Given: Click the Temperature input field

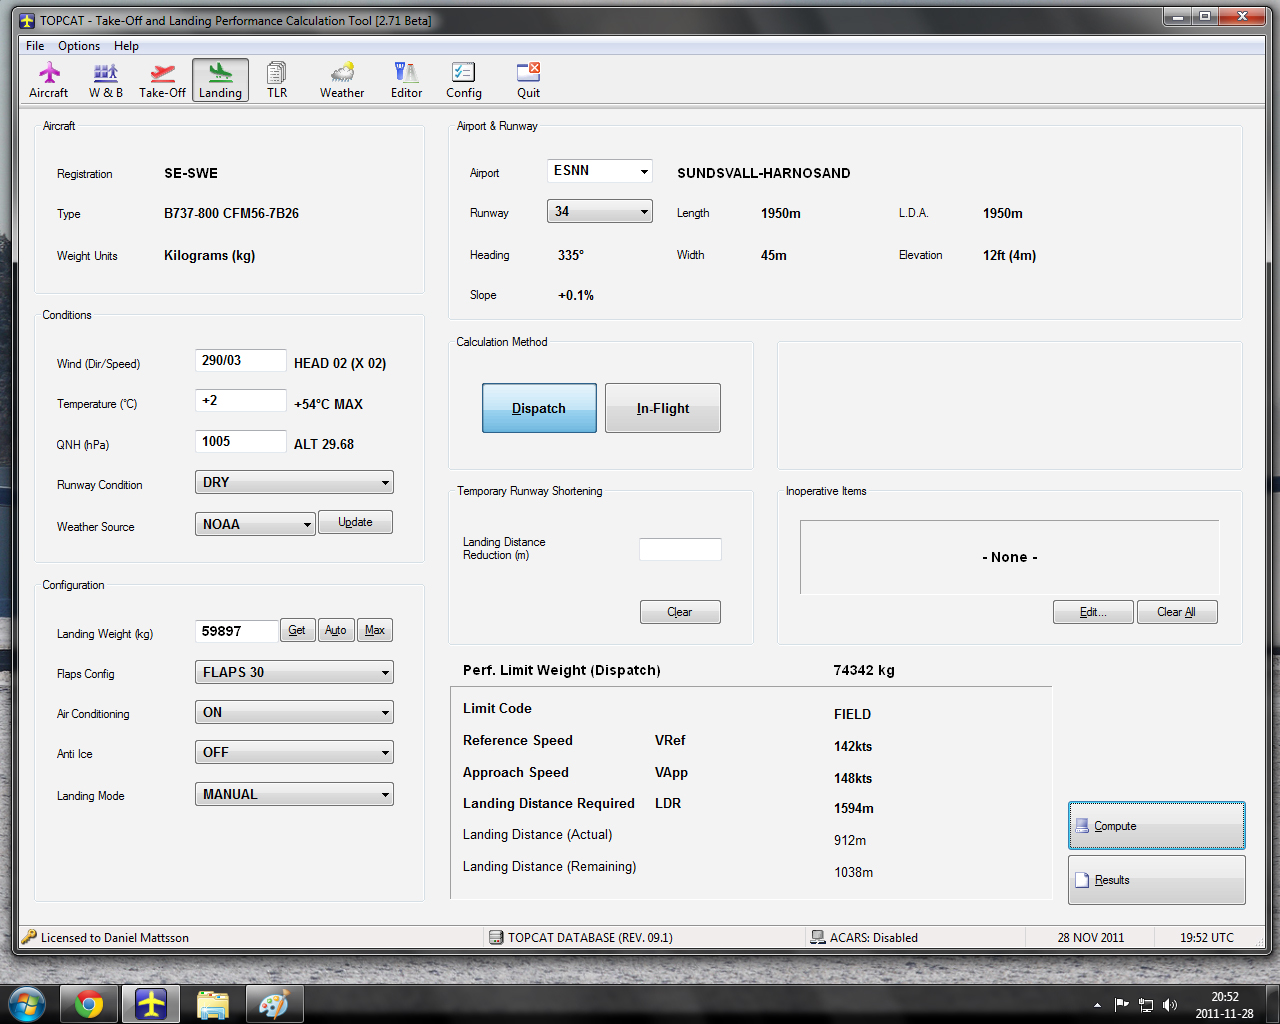Looking at the screenshot, I should point(241,400).
